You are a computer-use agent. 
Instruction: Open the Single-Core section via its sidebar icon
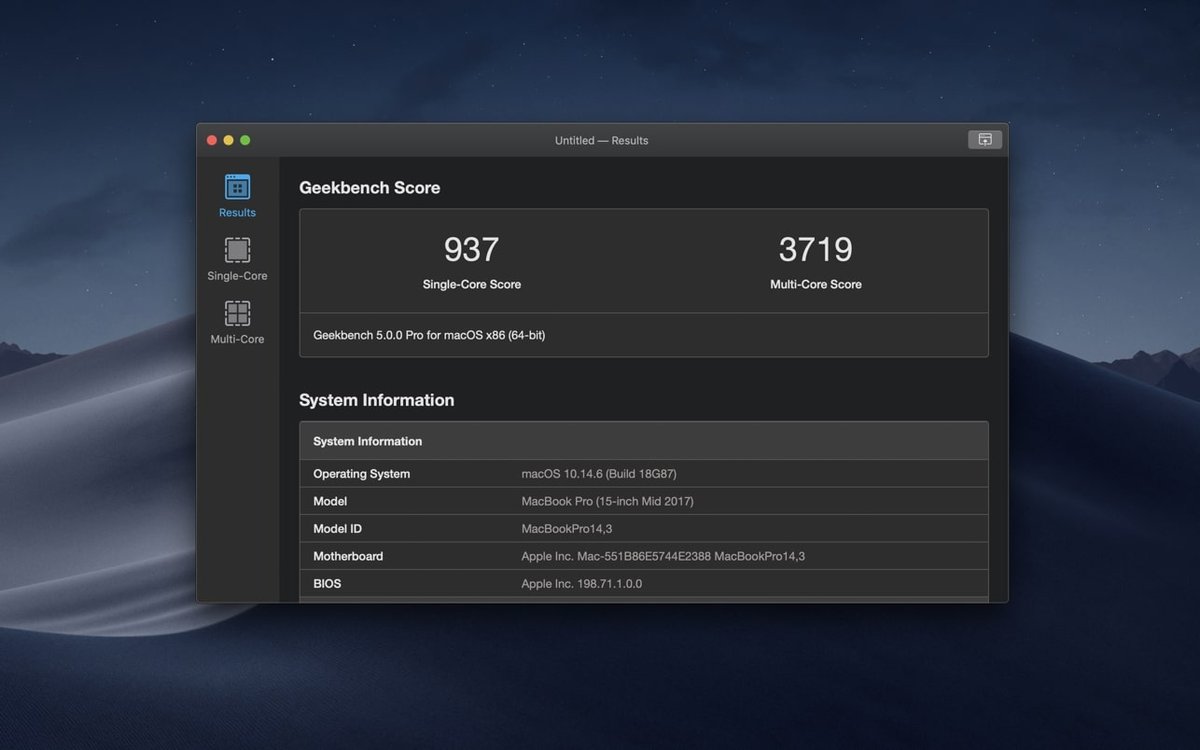tap(237, 249)
